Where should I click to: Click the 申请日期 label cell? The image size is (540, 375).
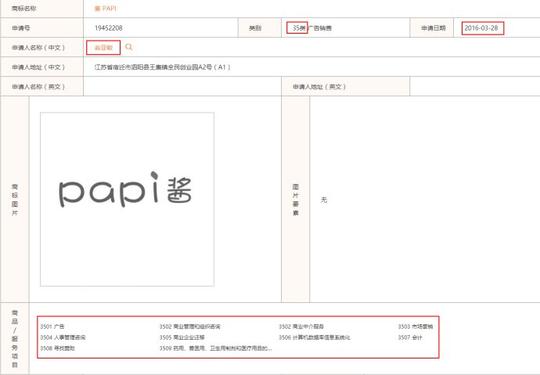pos(433,28)
